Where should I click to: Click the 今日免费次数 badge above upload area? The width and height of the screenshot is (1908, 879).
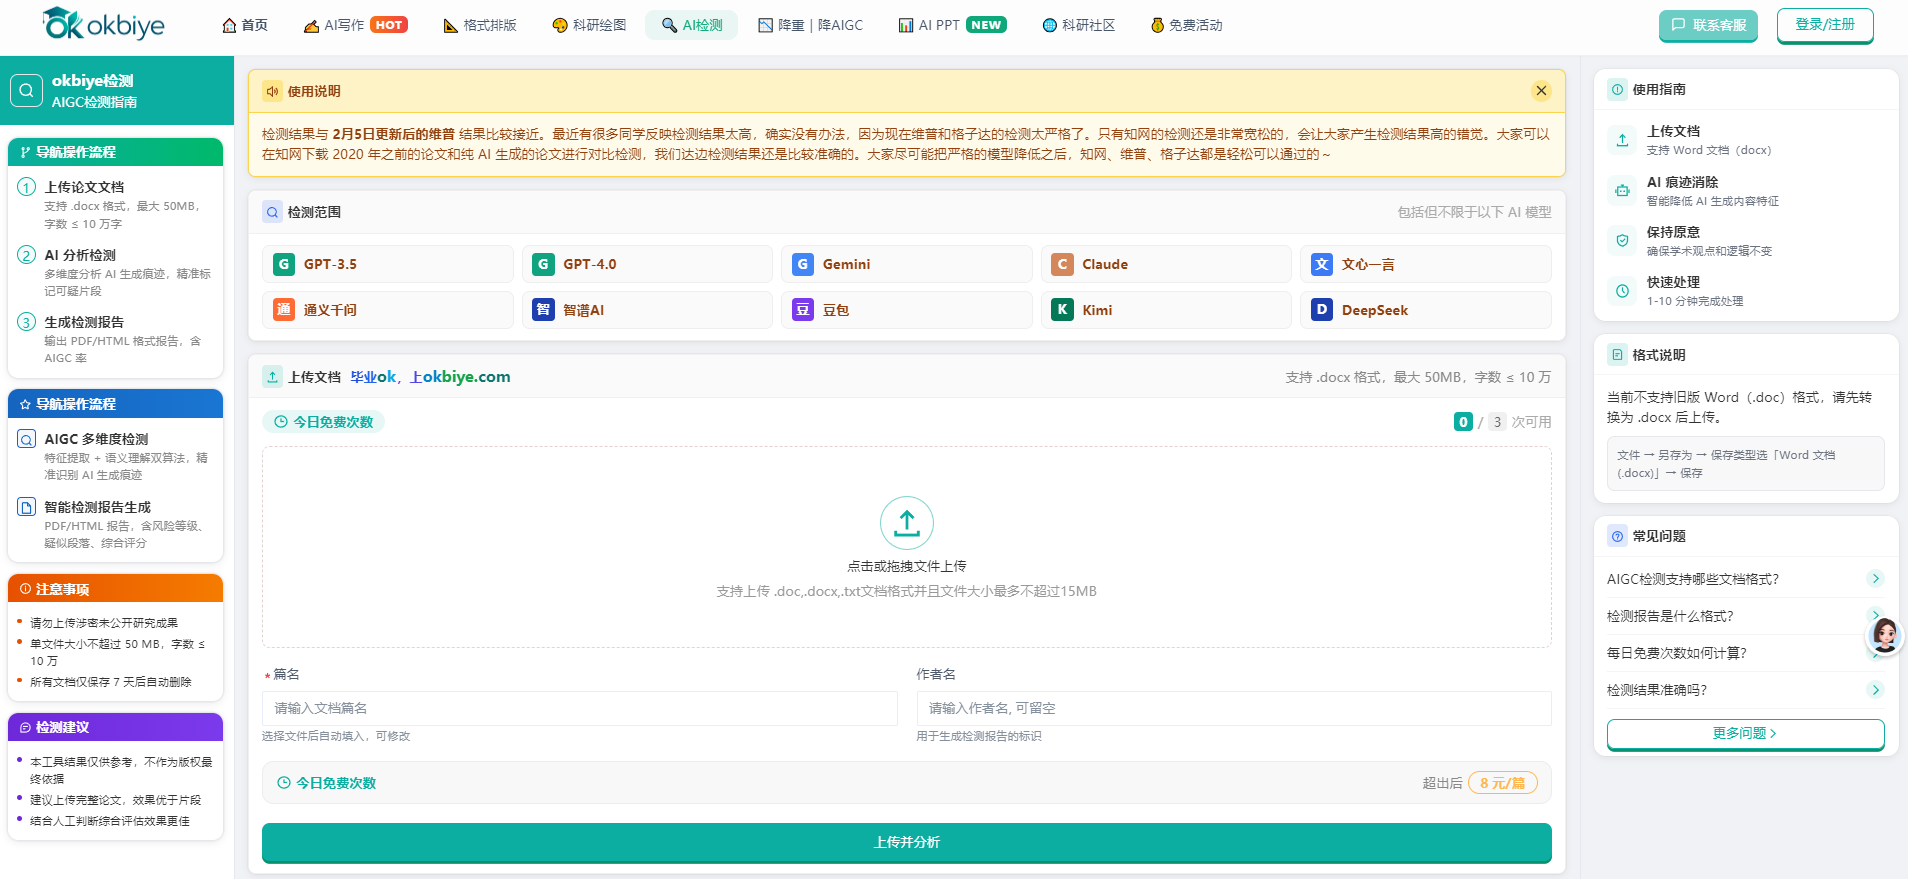[324, 422]
